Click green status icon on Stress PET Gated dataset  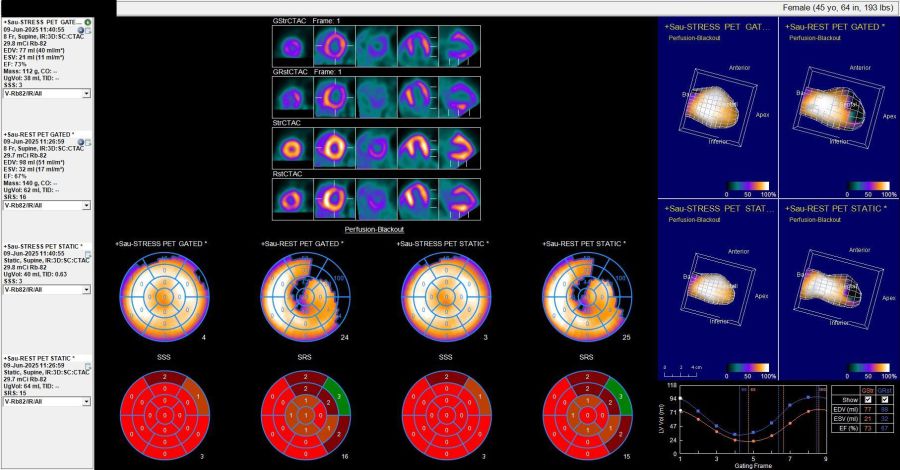coord(88,21)
